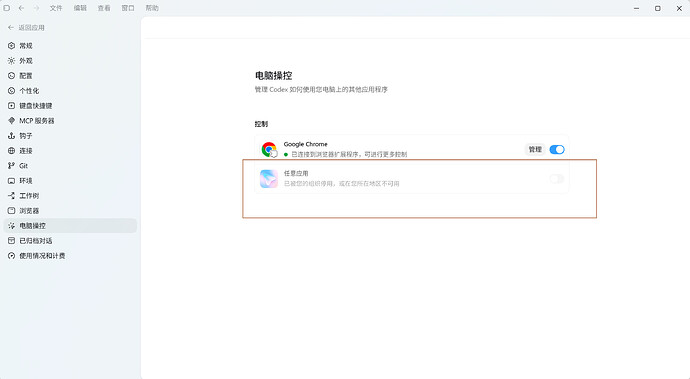The image size is (690, 379).
Task: Click the 已归档对话 archive icon
Action: (x=11, y=240)
